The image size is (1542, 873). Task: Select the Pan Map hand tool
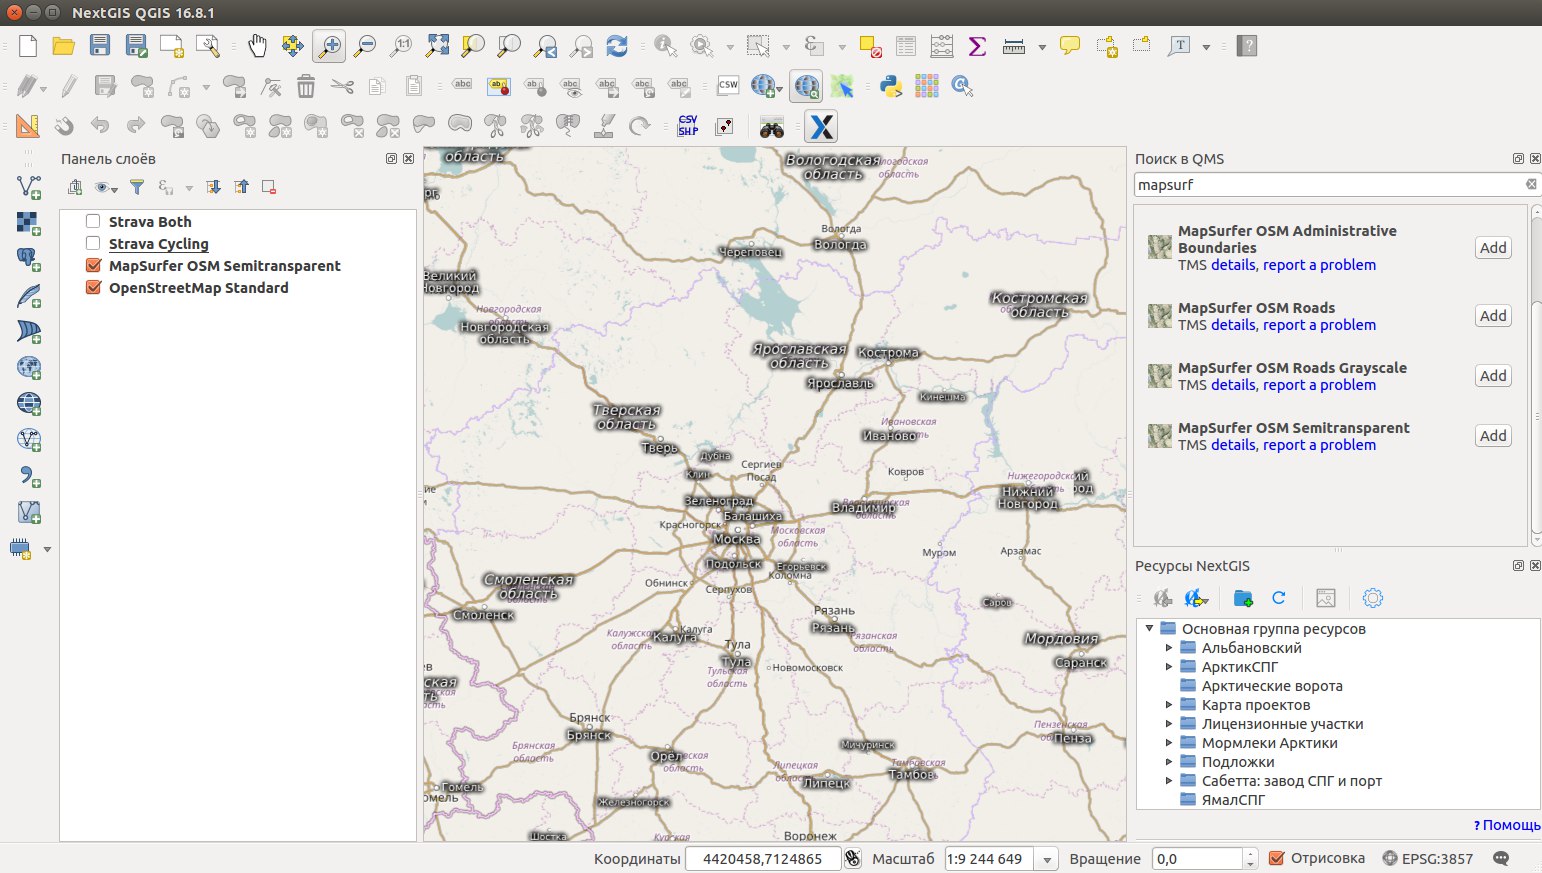click(x=257, y=46)
